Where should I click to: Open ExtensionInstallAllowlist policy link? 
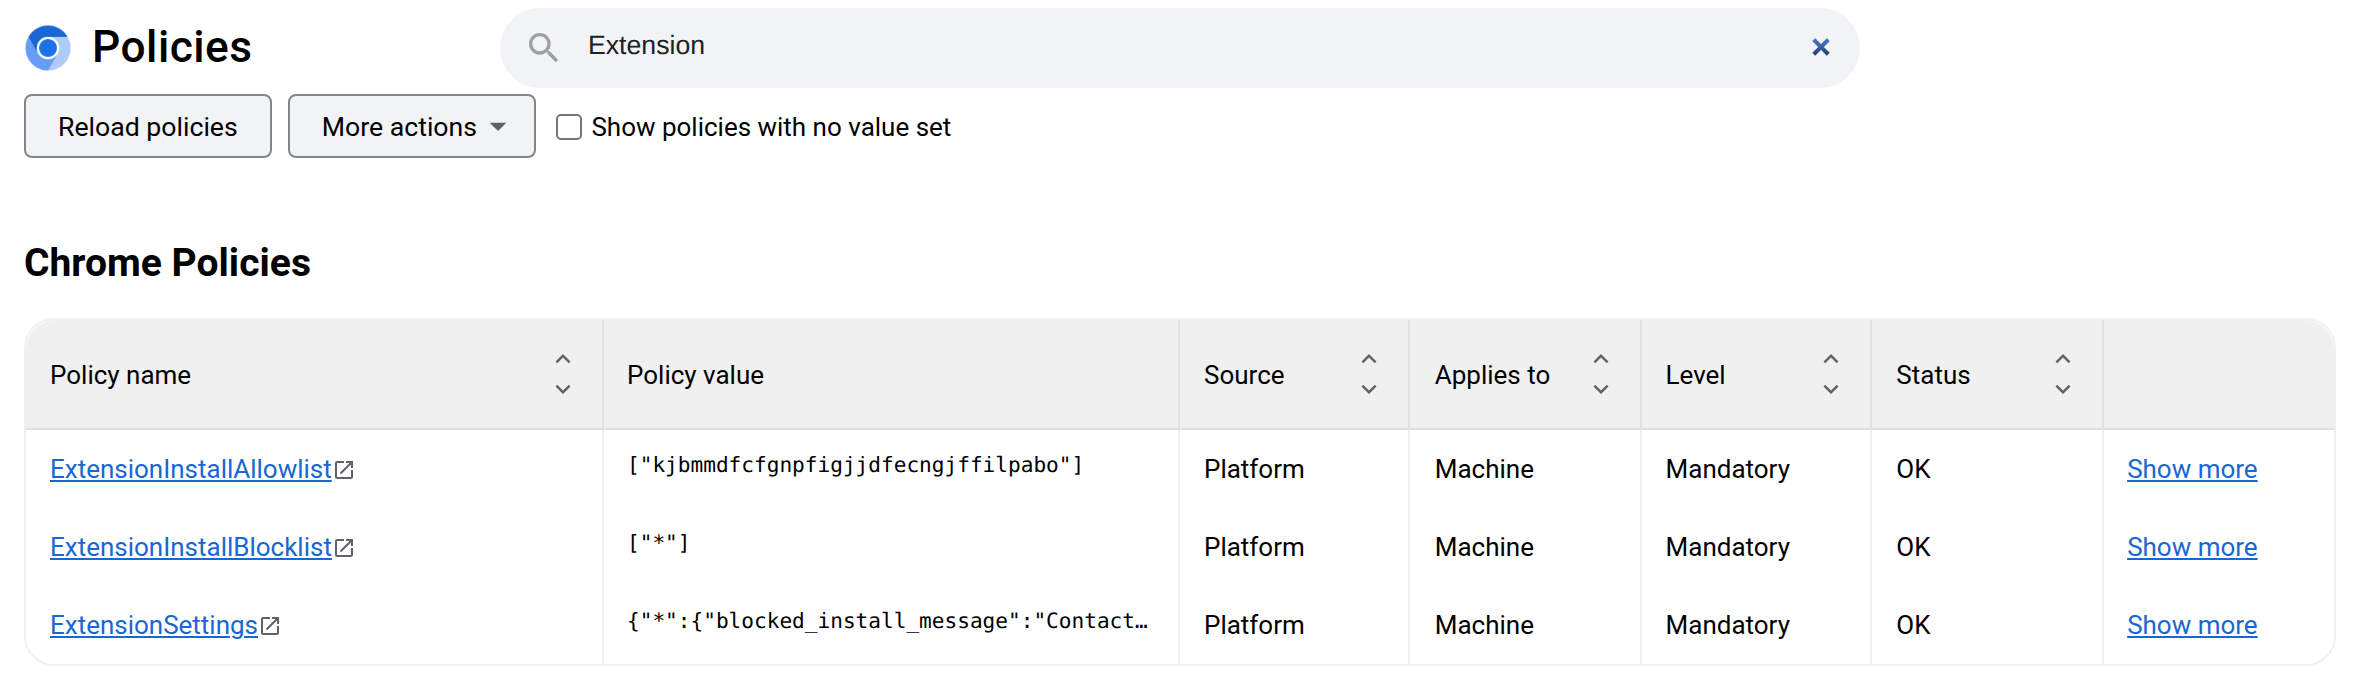(x=190, y=469)
